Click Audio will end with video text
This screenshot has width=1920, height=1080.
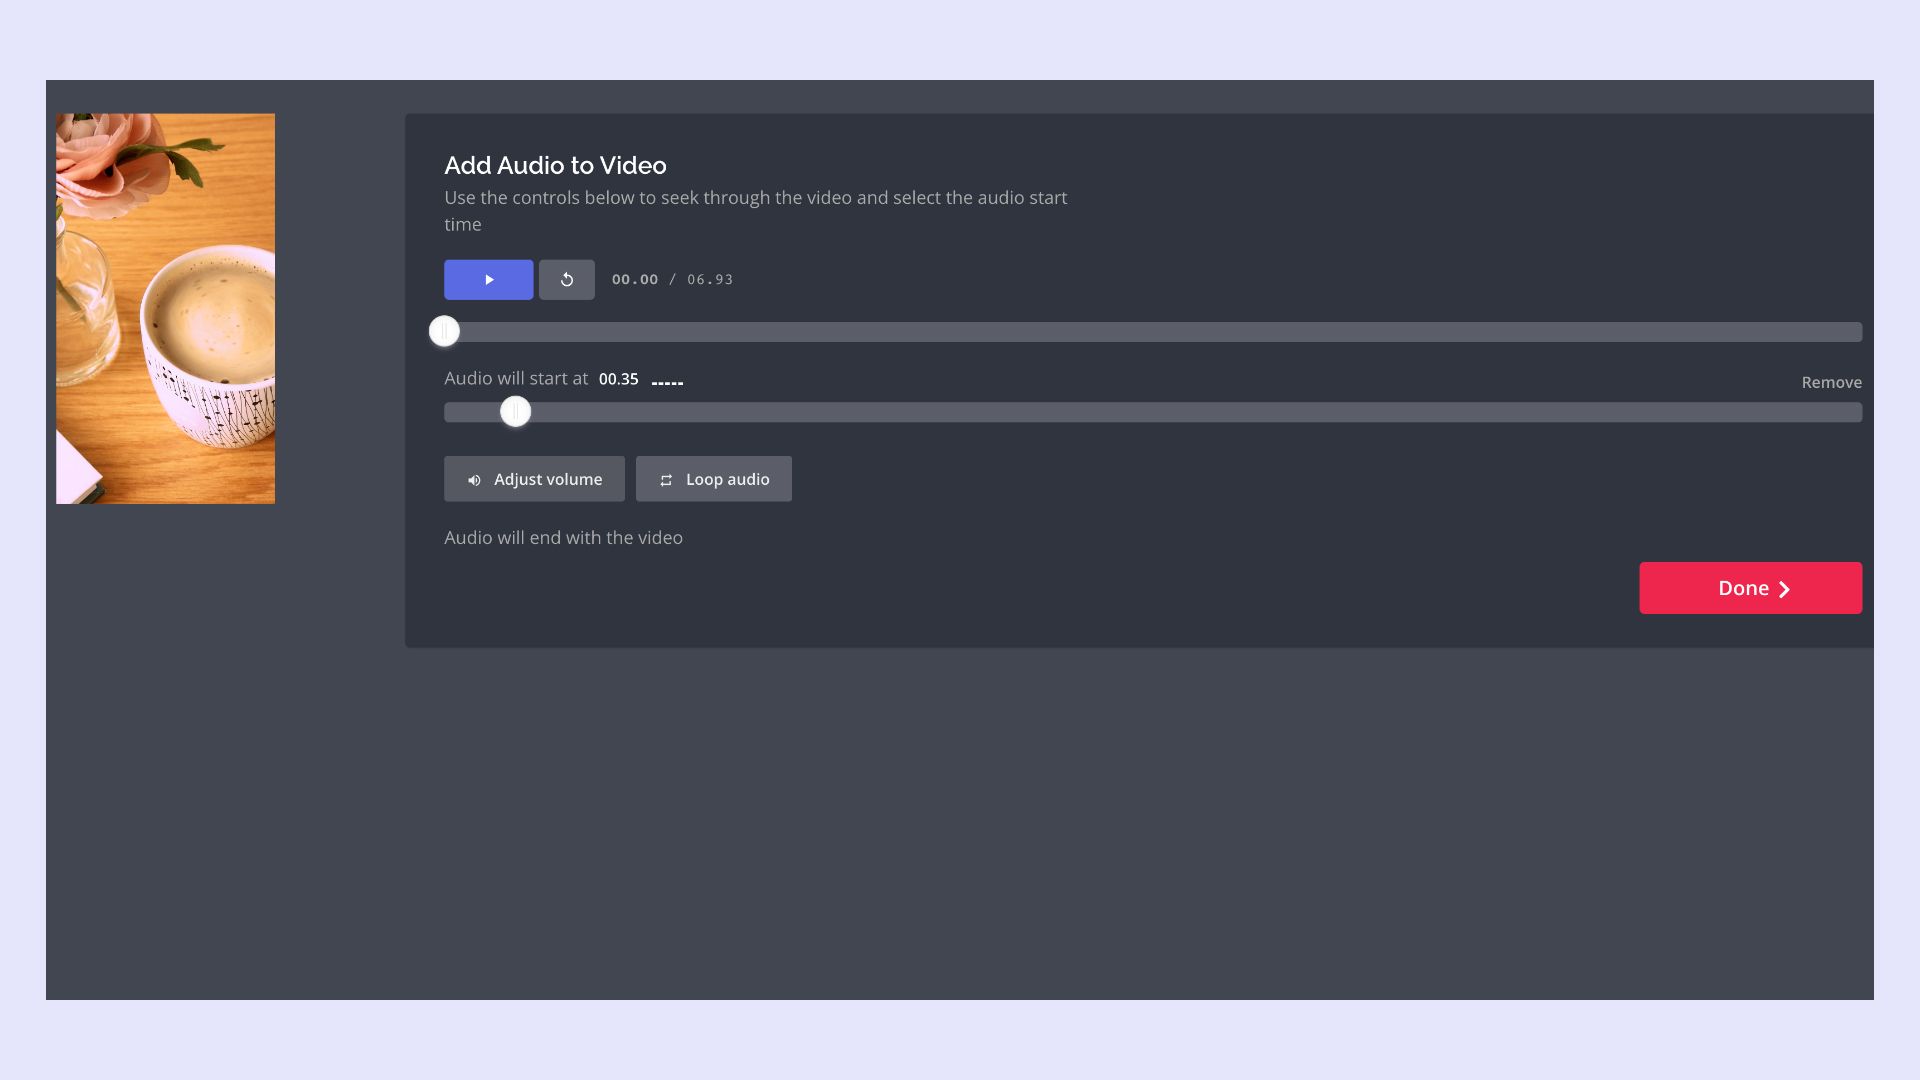[563, 538]
